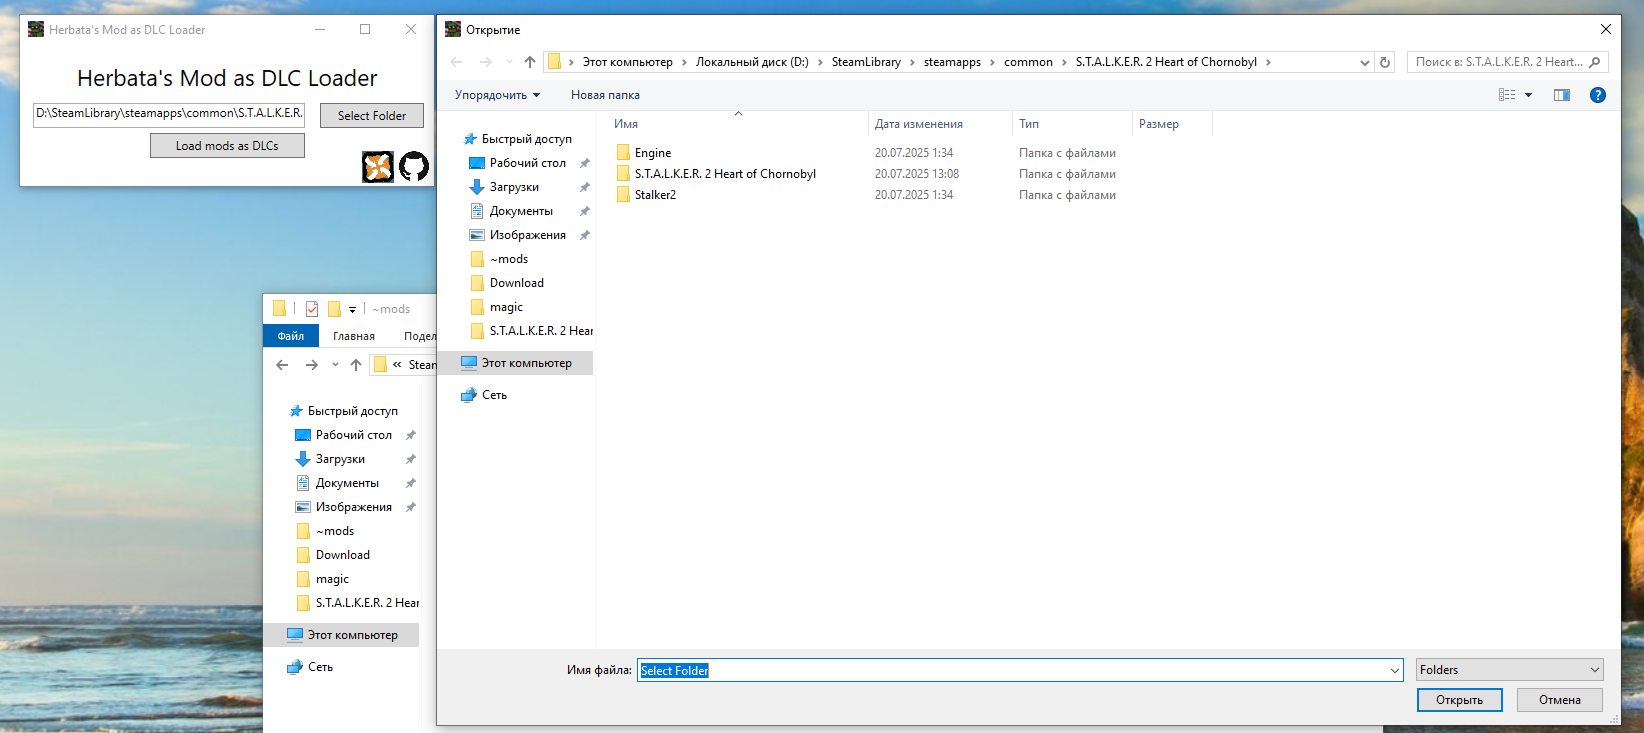Click the Nexus Mods icon in loader window
Viewport: 1644px width, 733px height.
pos(378,166)
